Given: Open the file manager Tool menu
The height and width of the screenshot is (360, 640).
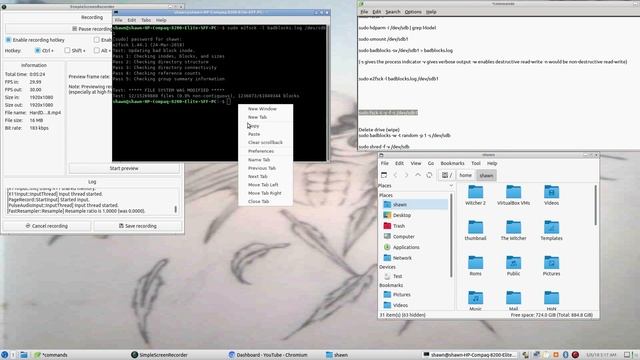Looking at the screenshot, I should pyautogui.click(x=476, y=163).
